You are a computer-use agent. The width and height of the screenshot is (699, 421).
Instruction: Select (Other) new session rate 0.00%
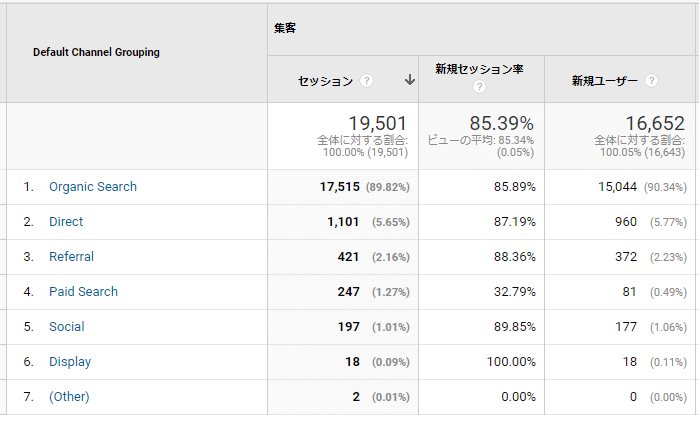point(518,397)
